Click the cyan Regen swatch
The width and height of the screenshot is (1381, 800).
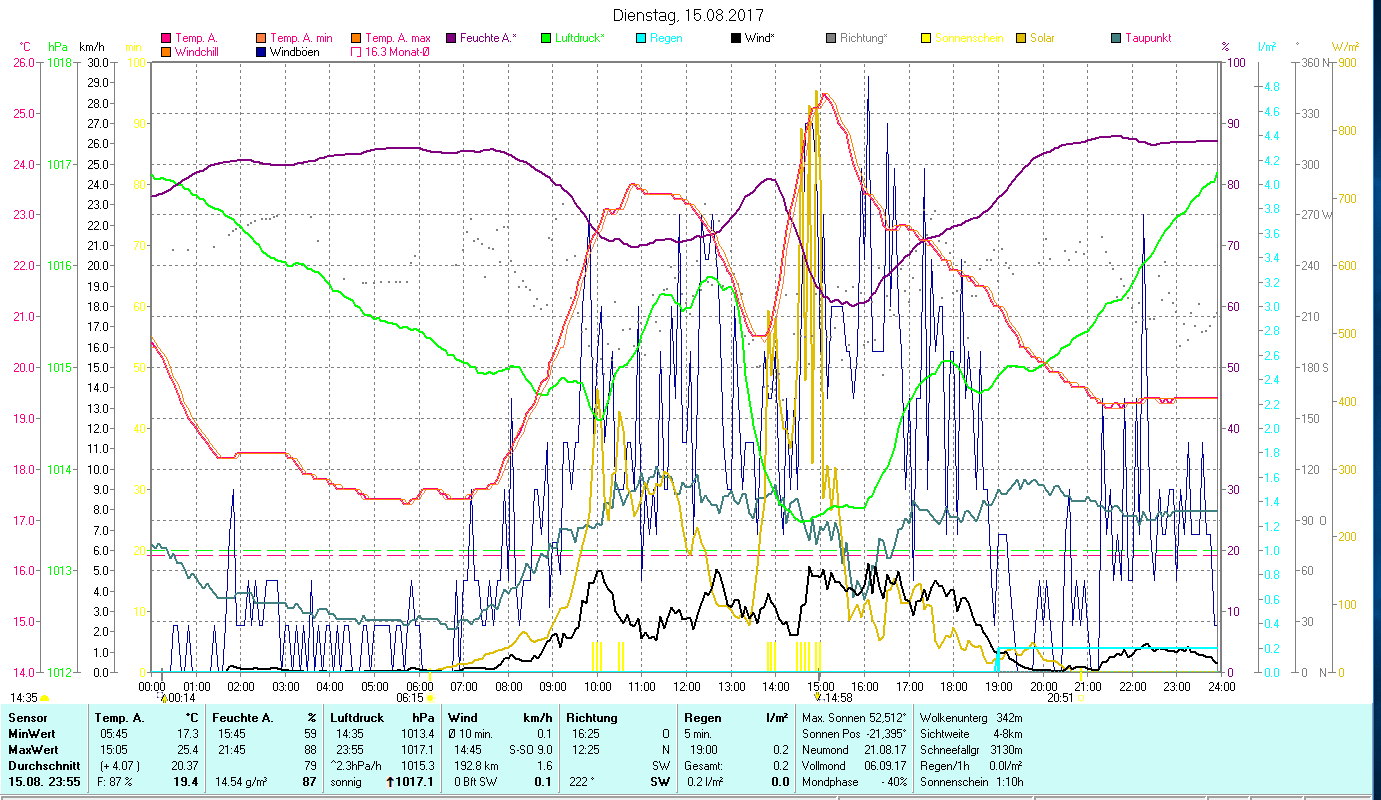[641, 38]
